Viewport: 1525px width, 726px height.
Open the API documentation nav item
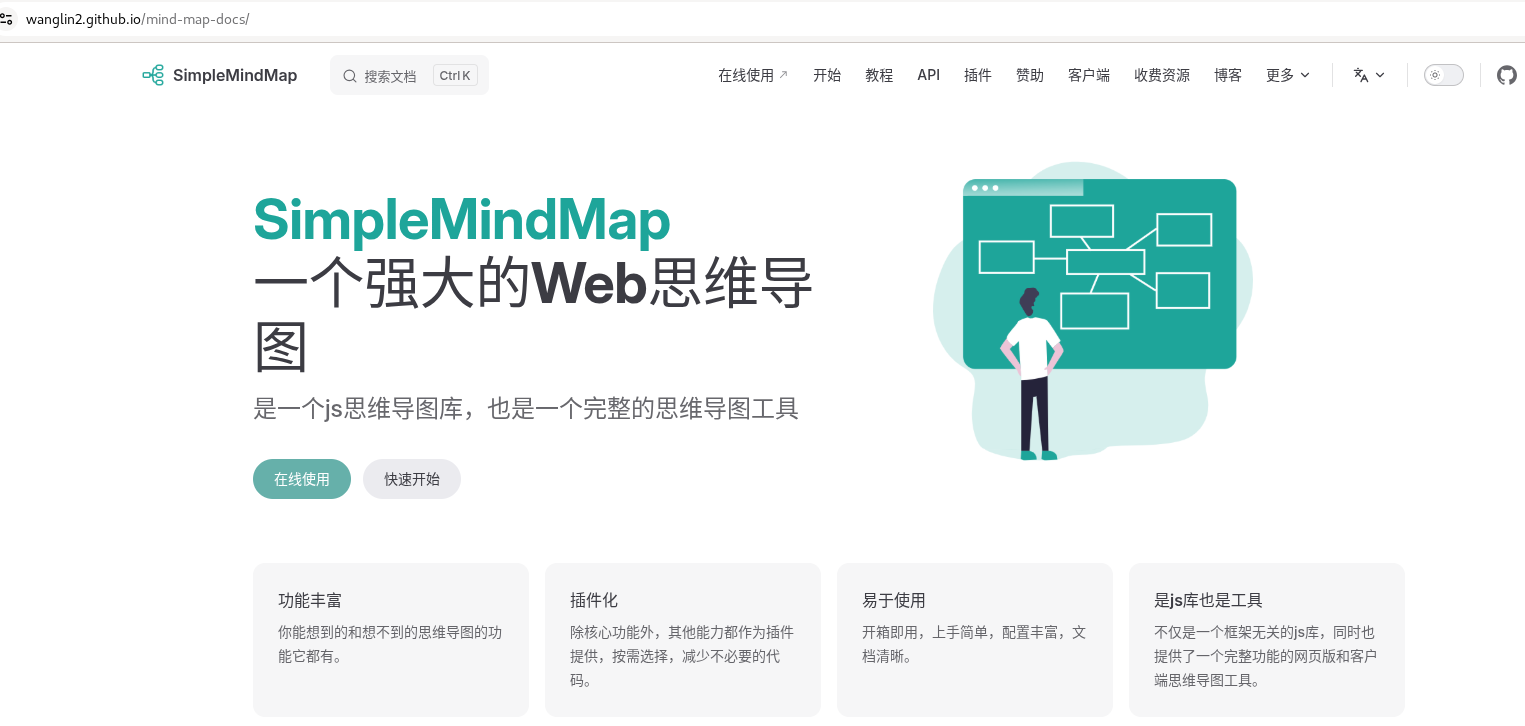928,75
